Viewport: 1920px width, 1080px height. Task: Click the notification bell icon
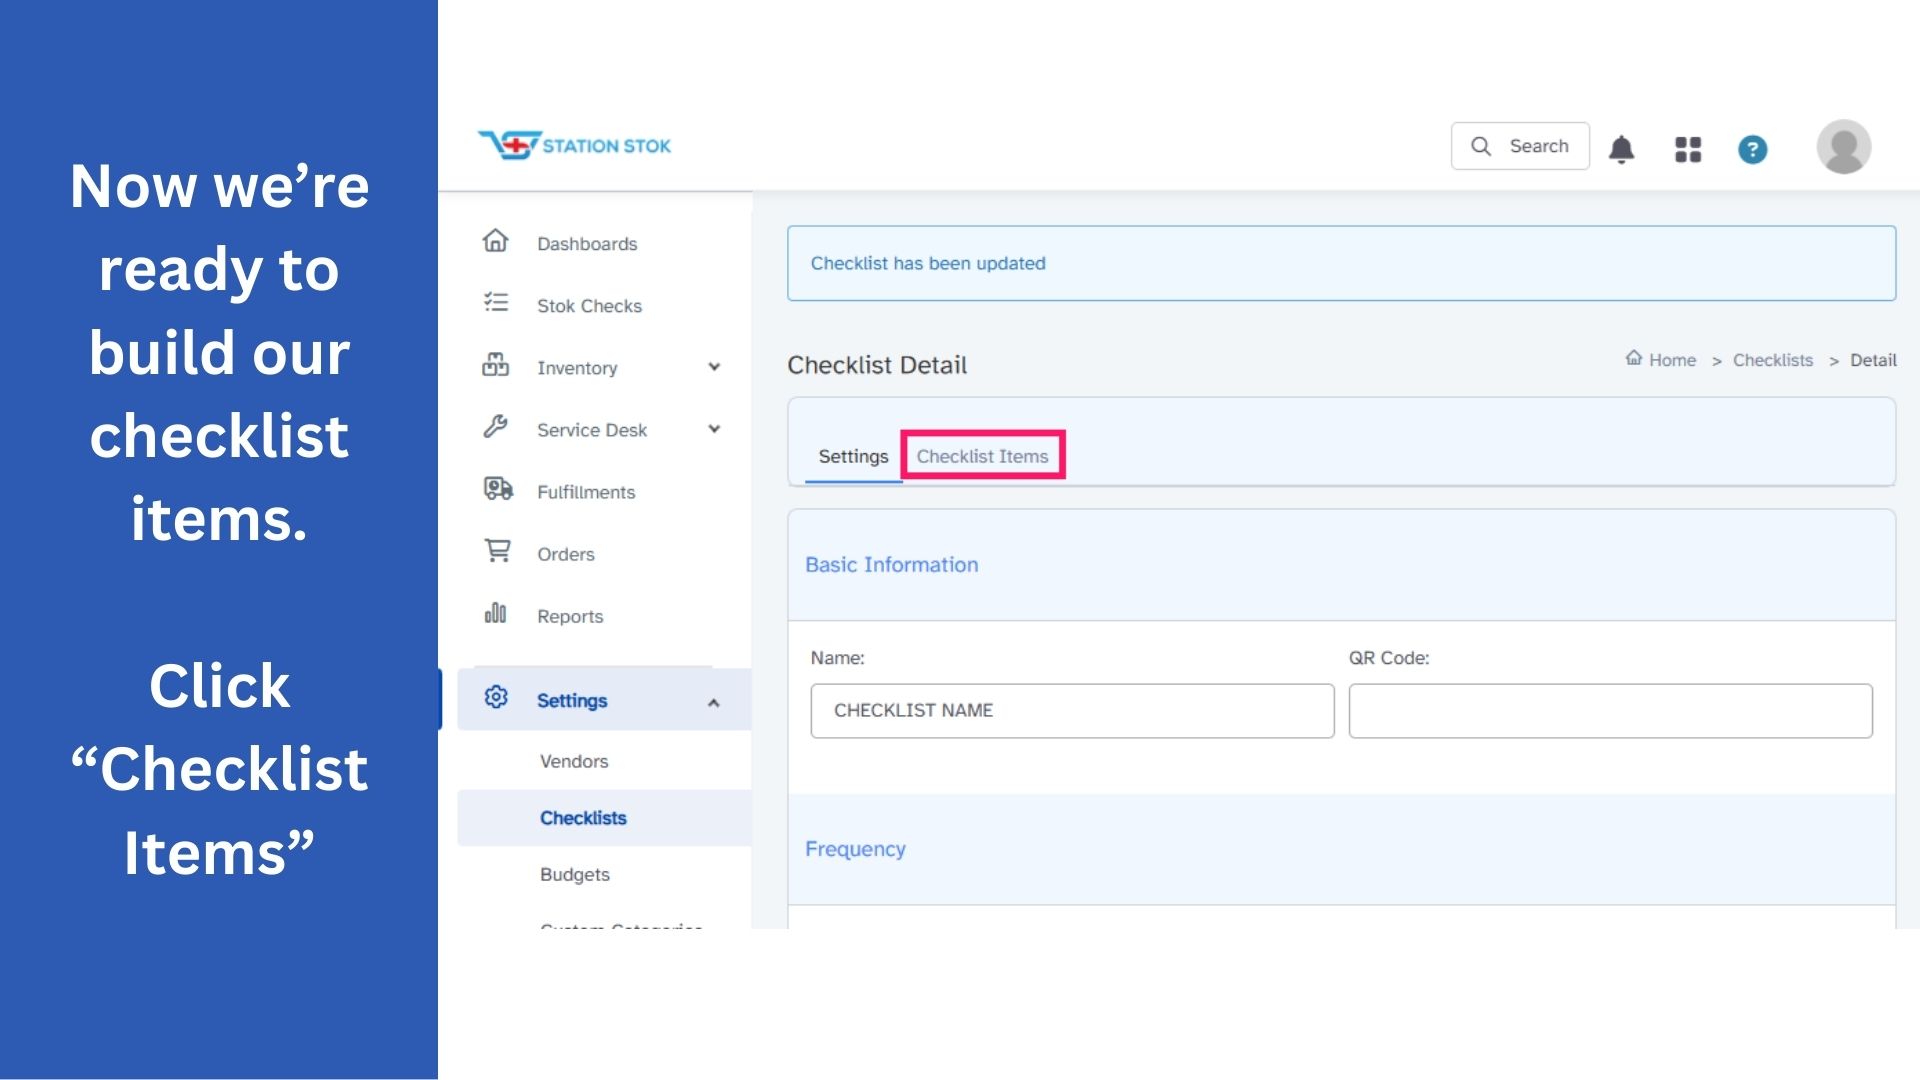1621,149
